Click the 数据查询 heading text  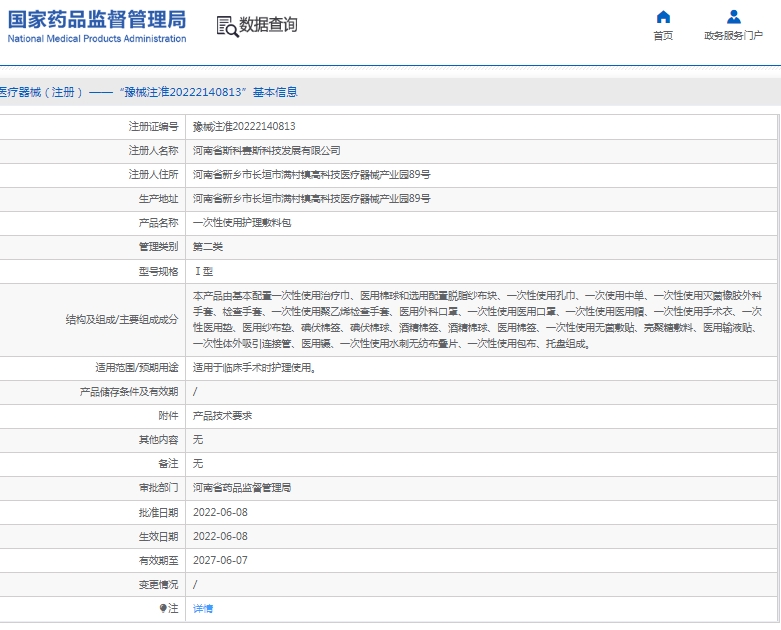tap(268, 24)
